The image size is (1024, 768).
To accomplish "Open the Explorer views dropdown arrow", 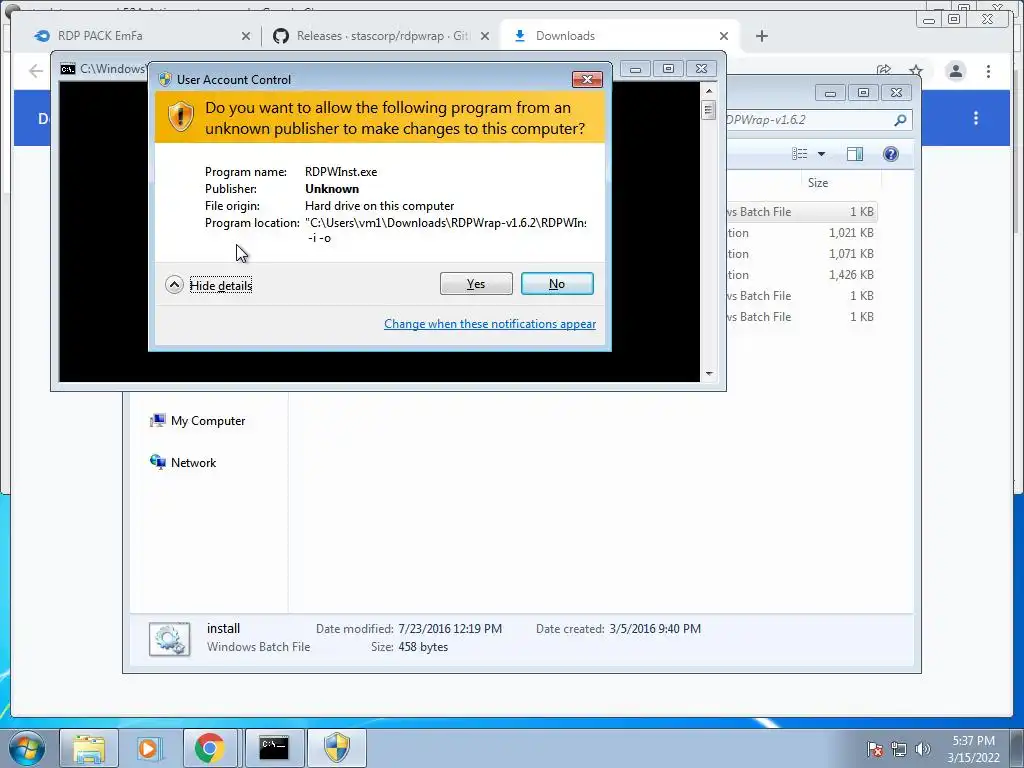I will [822, 154].
